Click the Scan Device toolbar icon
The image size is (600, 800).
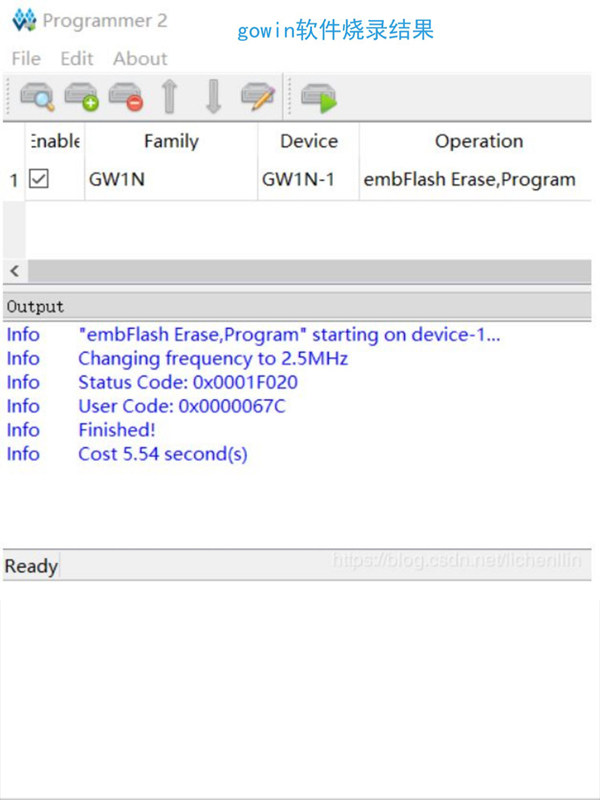point(37,96)
